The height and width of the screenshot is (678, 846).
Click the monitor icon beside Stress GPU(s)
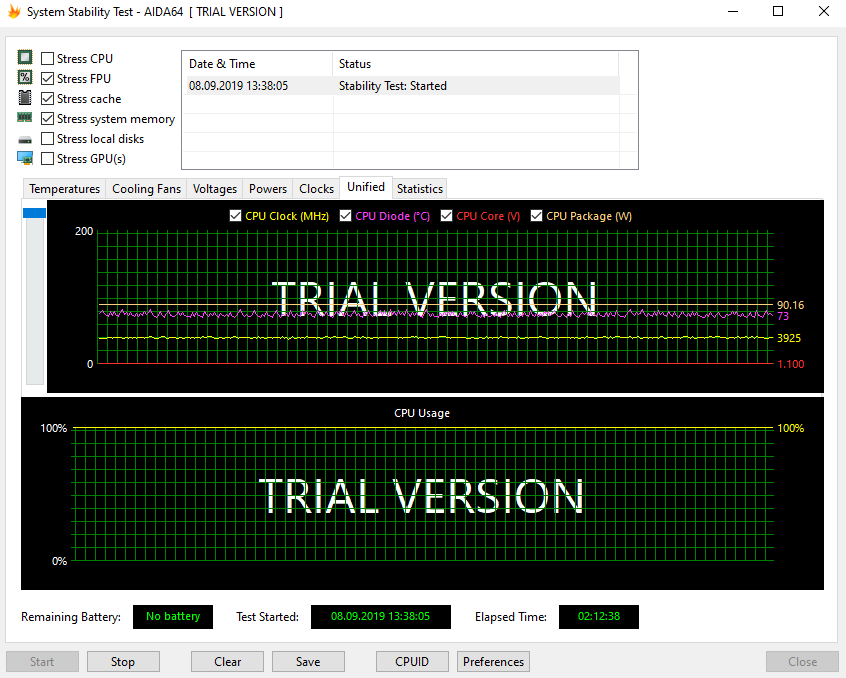click(x=25, y=158)
